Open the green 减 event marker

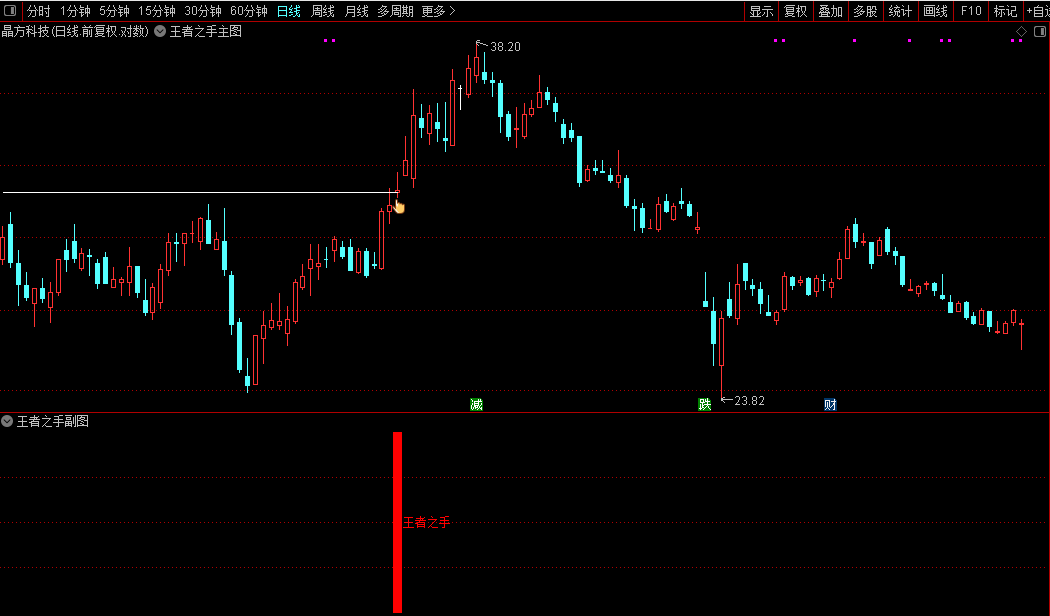coord(476,404)
